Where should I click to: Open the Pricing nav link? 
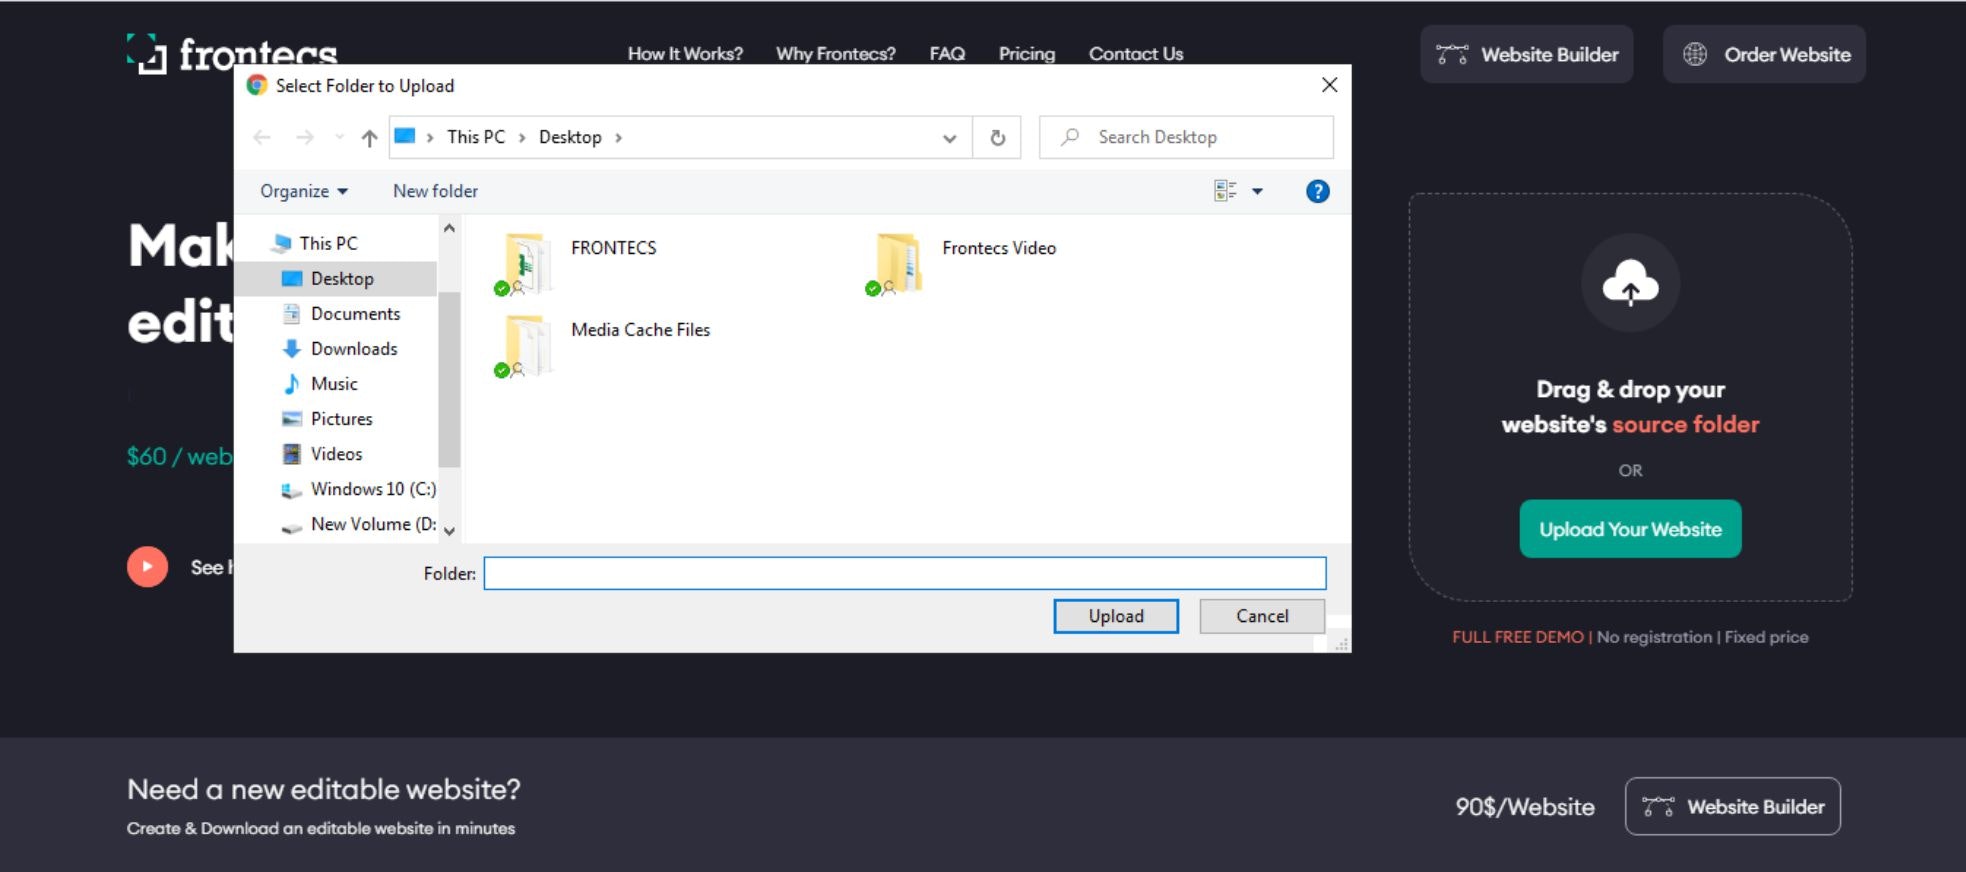click(1026, 54)
